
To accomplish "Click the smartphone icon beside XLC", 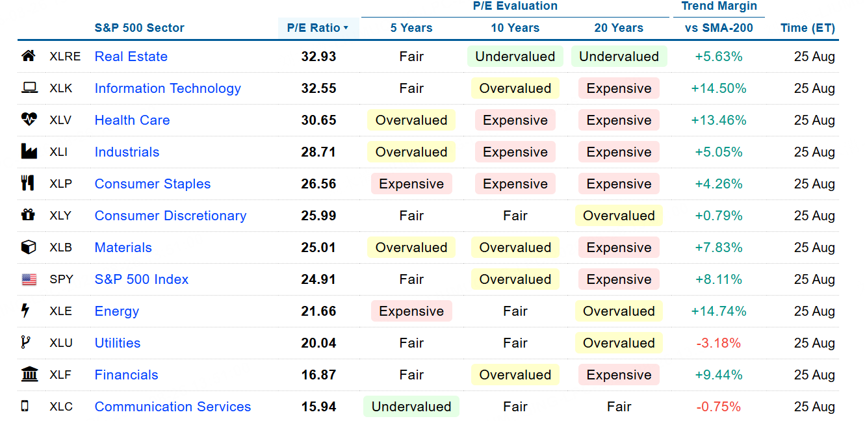I will pos(25,407).
